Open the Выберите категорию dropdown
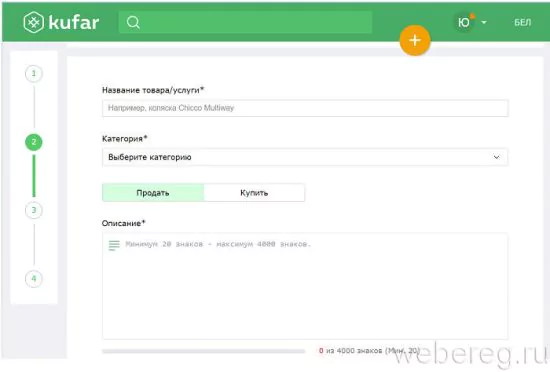The width and height of the screenshot is (550, 372). tap(305, 157)
